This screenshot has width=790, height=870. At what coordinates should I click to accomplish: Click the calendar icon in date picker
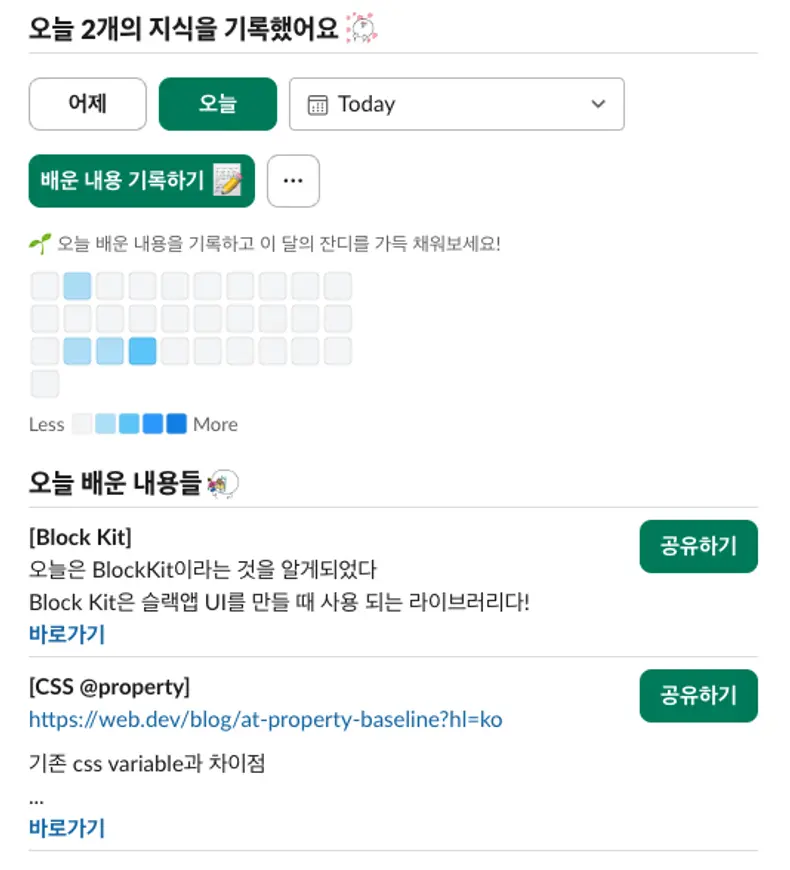click(317, 105)
